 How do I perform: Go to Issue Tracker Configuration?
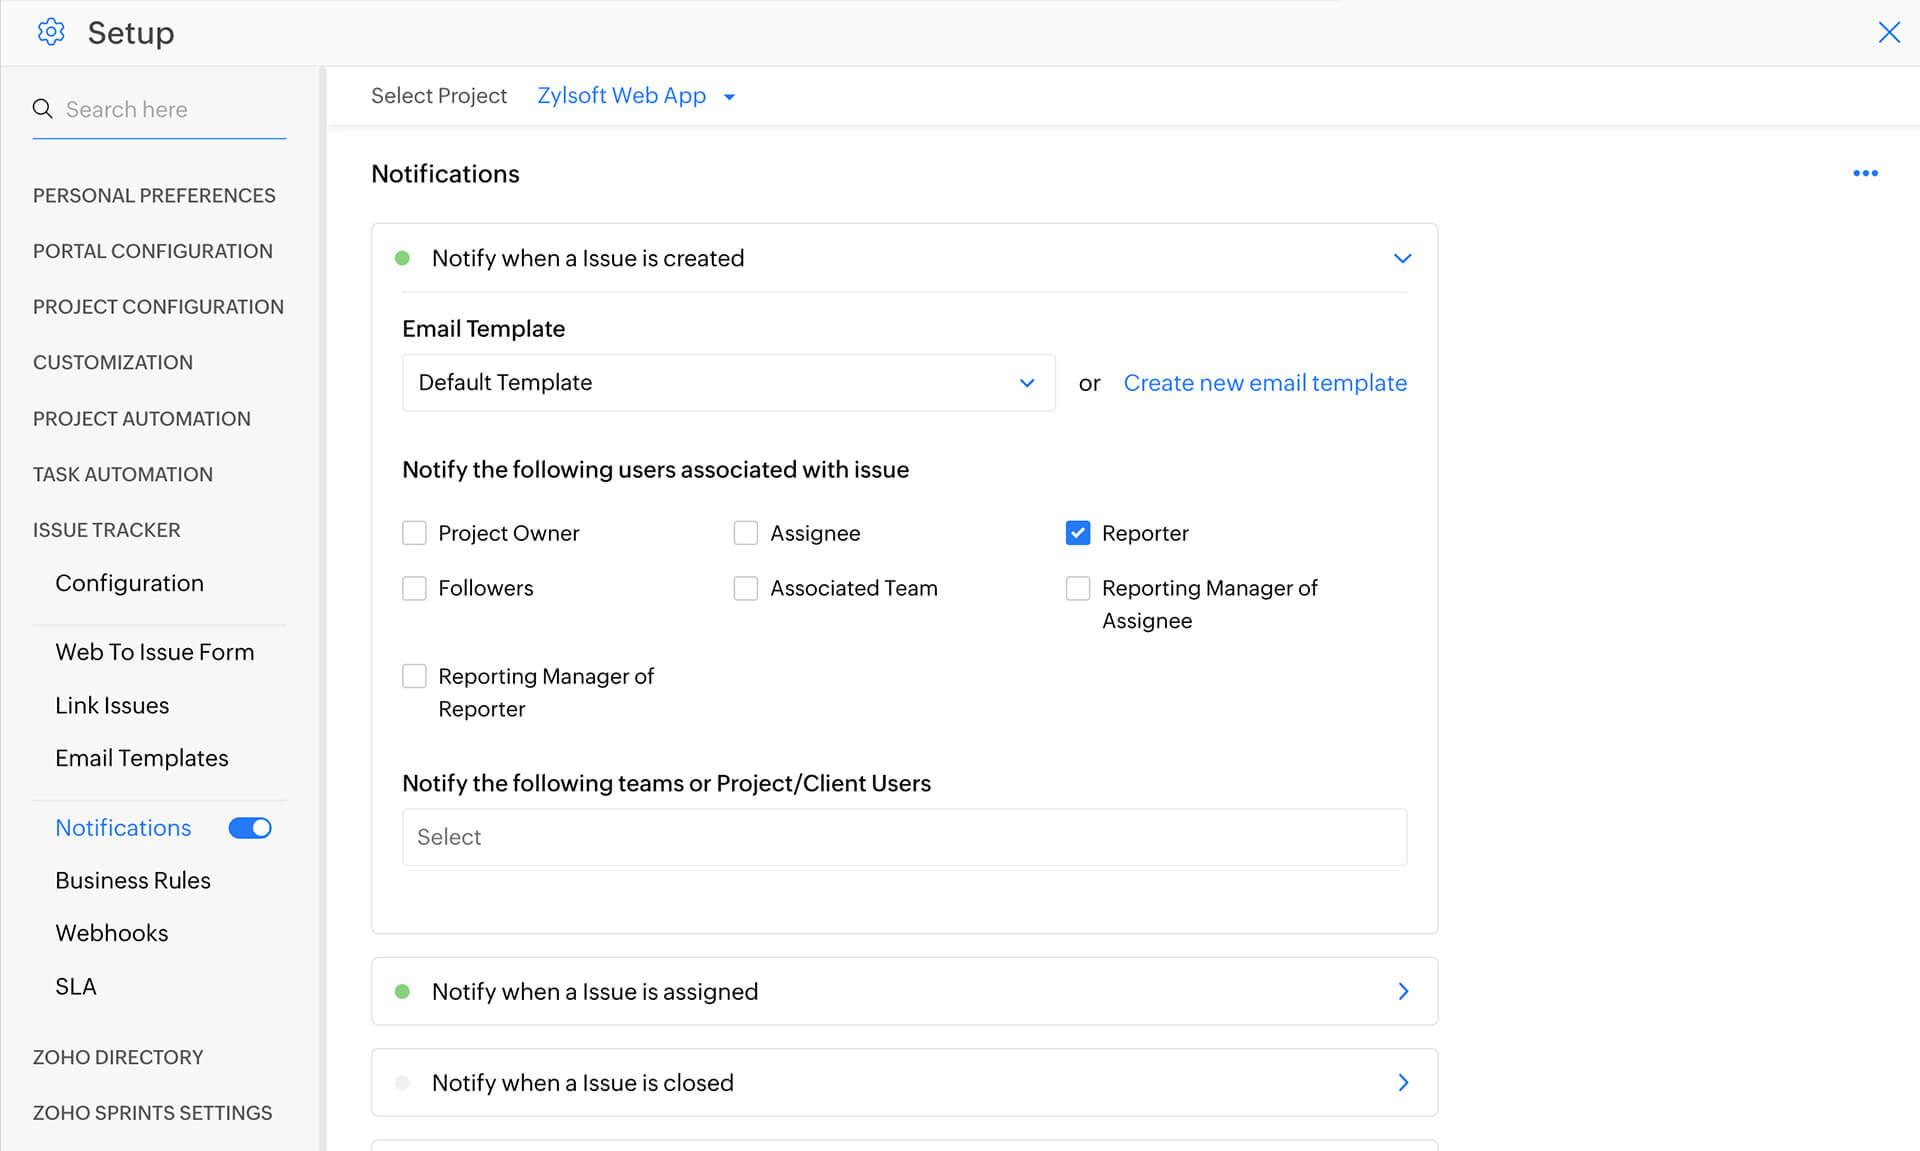pos(129,583)
